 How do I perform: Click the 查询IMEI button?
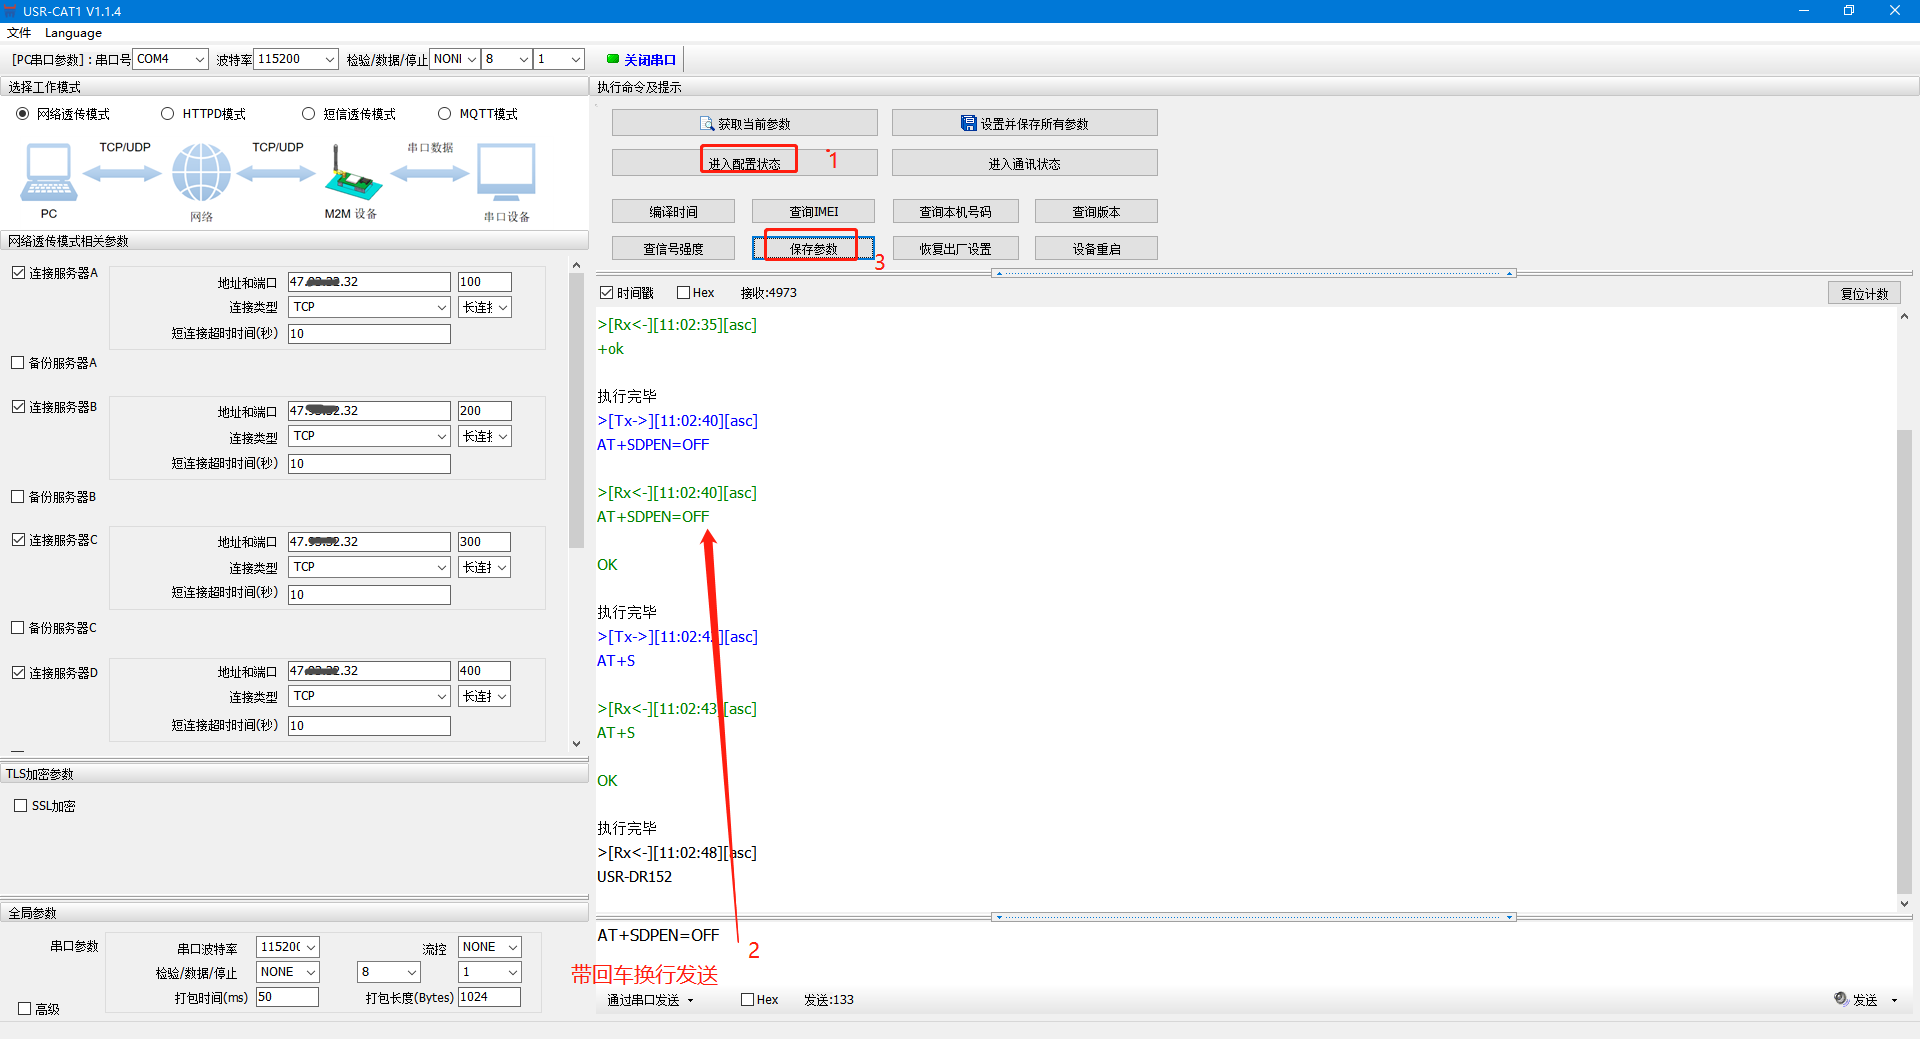point(813,212)
